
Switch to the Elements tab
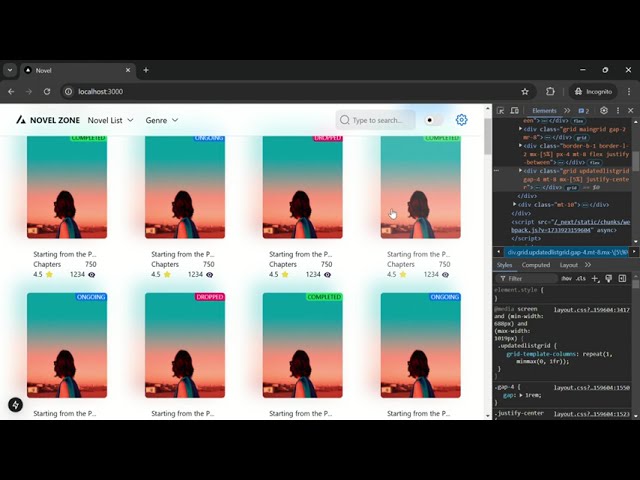(544, 111)
